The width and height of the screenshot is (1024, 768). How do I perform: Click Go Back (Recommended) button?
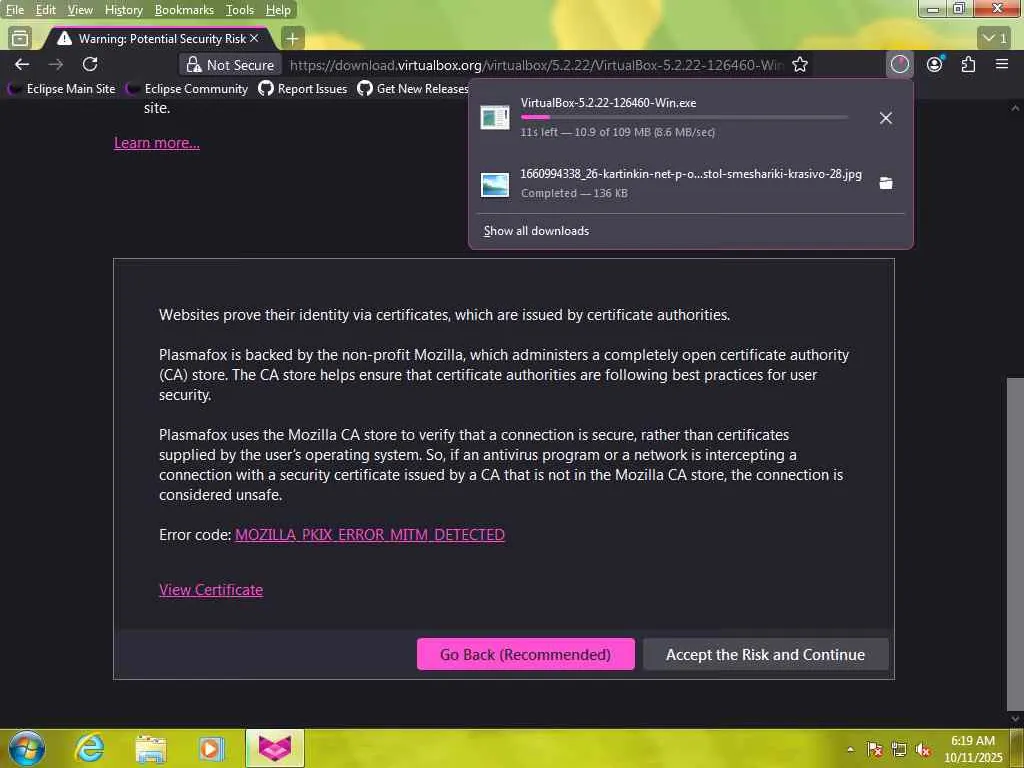click(x=526, y=654)
